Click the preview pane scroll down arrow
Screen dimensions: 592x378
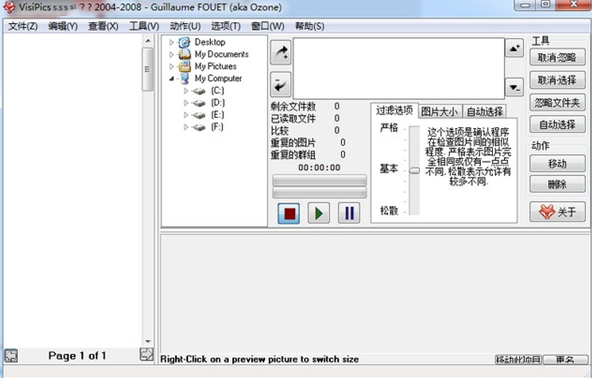pos(148,341)
